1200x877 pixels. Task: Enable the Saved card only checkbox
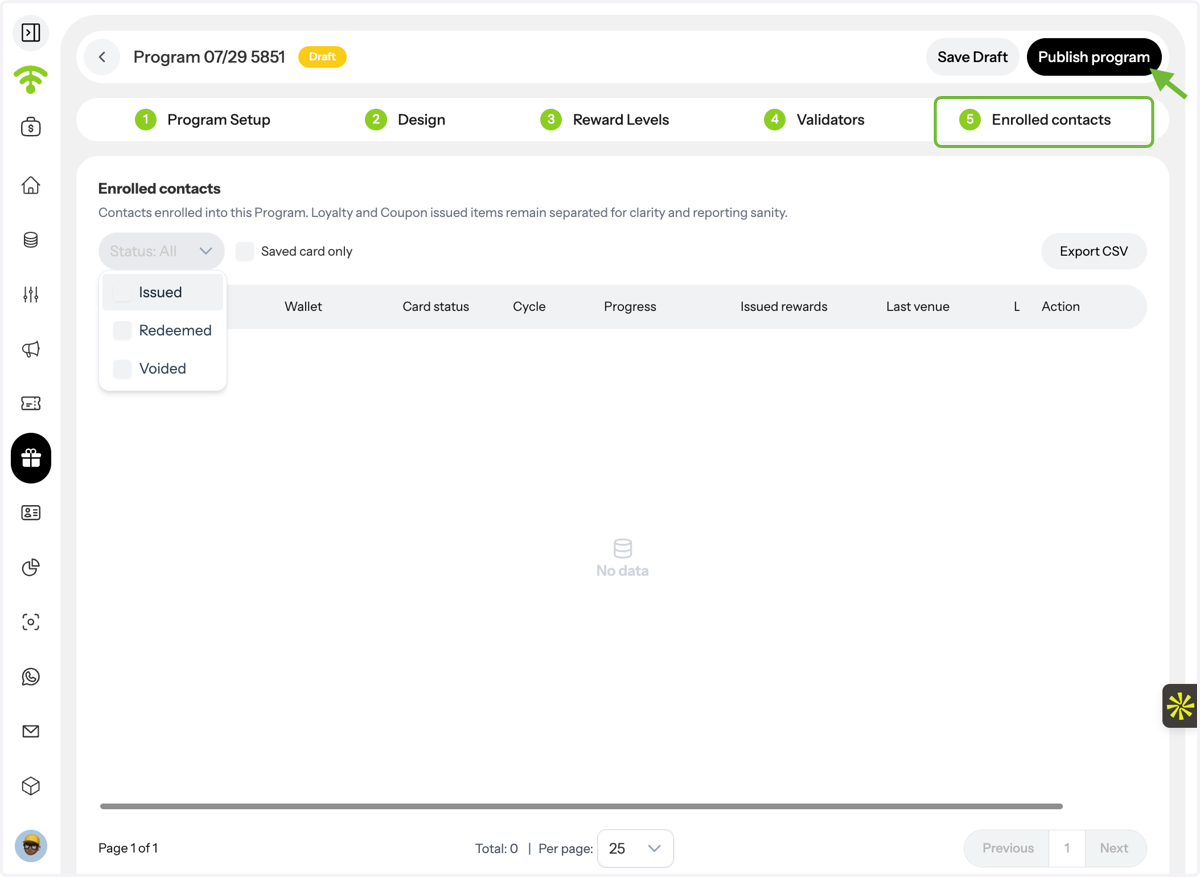click(x=244, y=251)
